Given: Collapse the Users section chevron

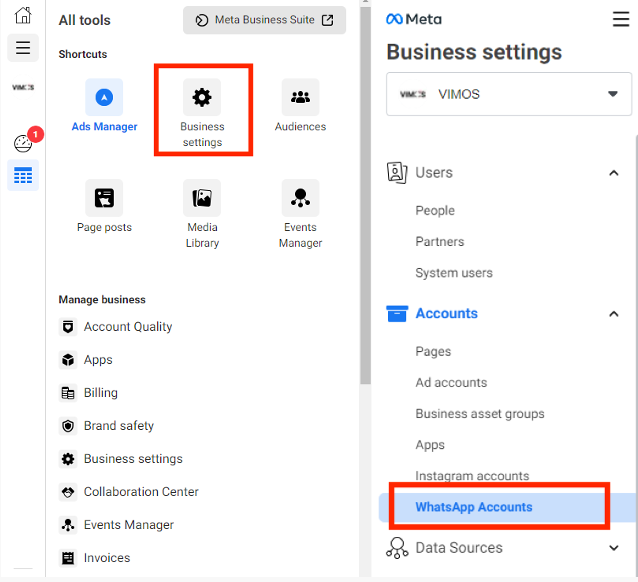Looking at the screenshot, I should click(x=614, y=173).
